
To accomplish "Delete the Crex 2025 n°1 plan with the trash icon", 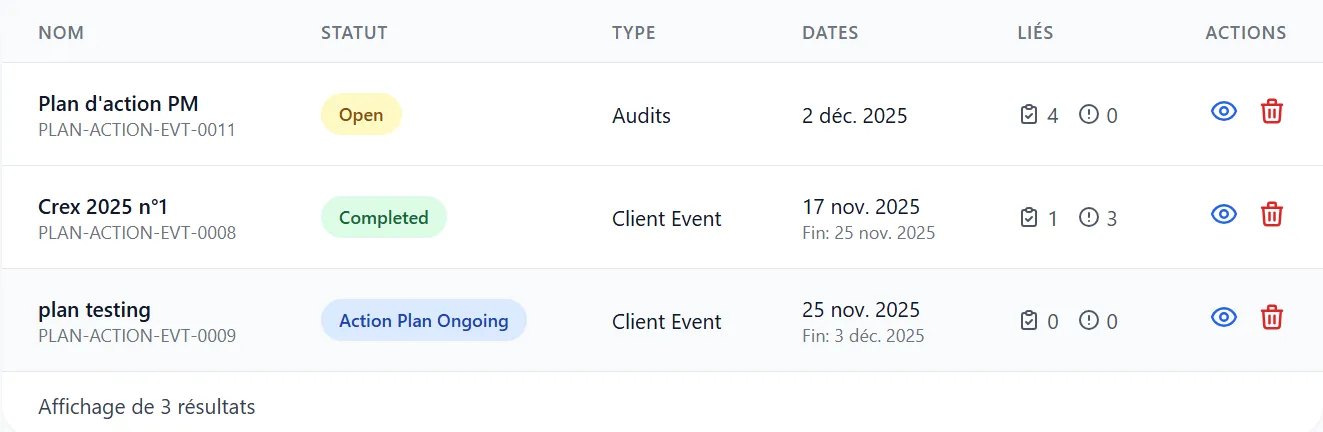I will (1271, 214).
